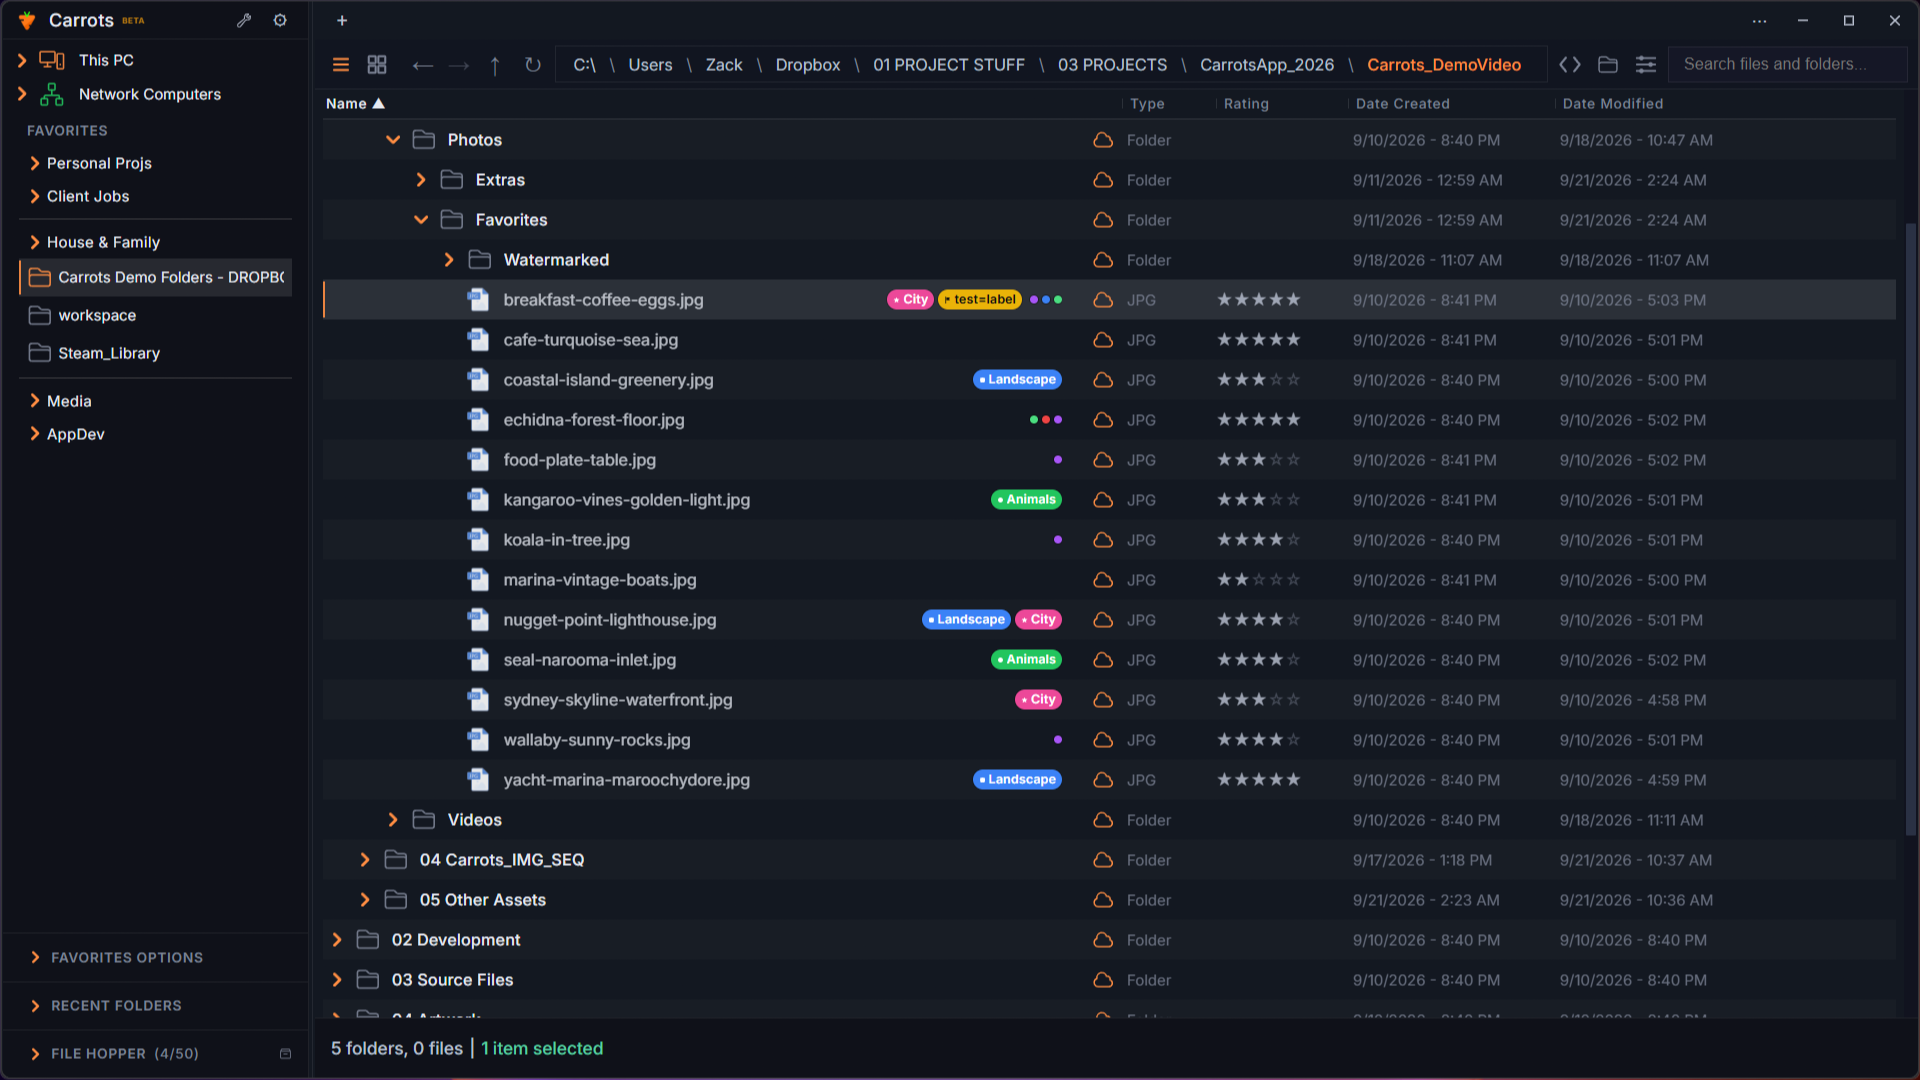Expand the FILE HOPPER section
Viewport: 1920px width, 1080px height.
pyautogui.click(x=36, y=1054)
